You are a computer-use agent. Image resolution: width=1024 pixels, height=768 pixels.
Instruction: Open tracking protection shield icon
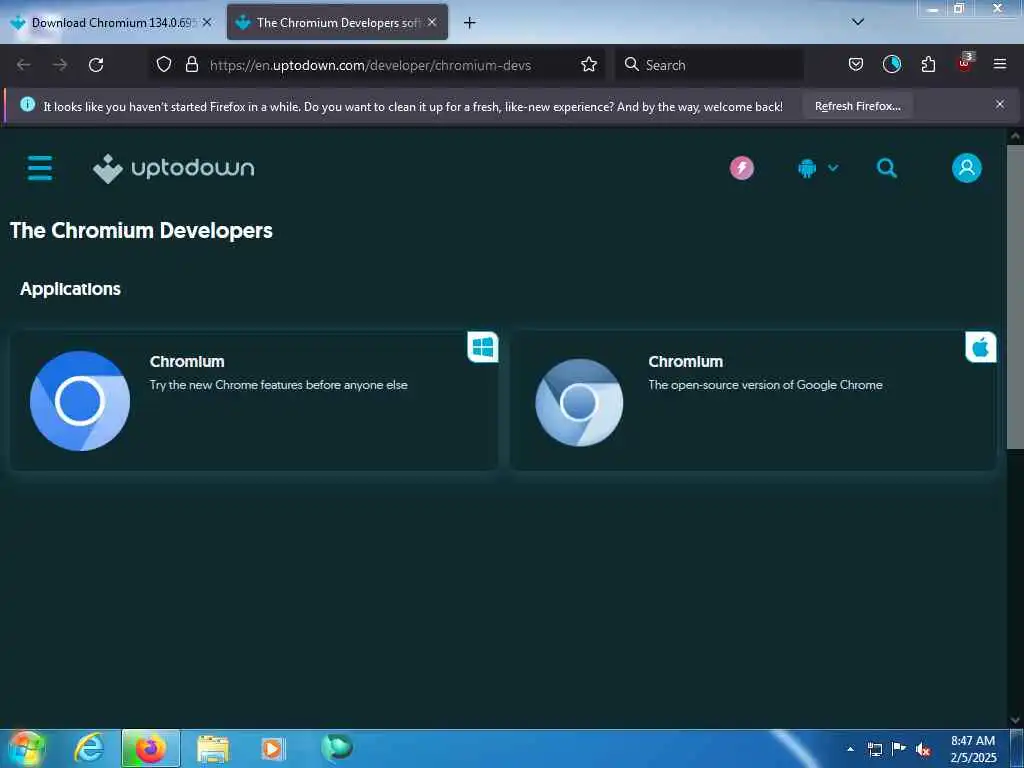pyautogui.click(x=164, y=65)
